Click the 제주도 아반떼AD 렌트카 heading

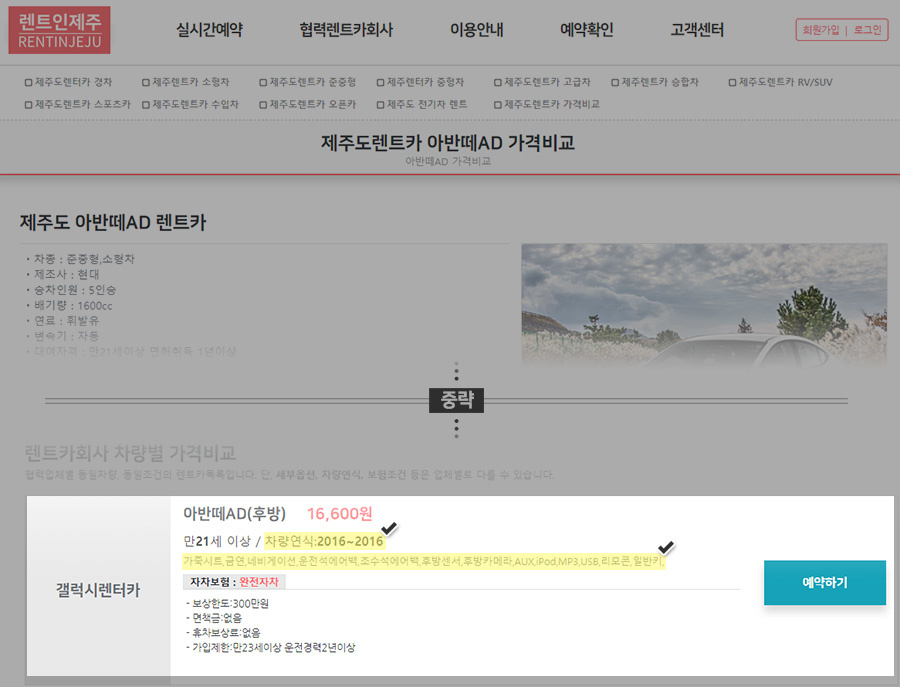pyautogui.click(x=113, y=222)
